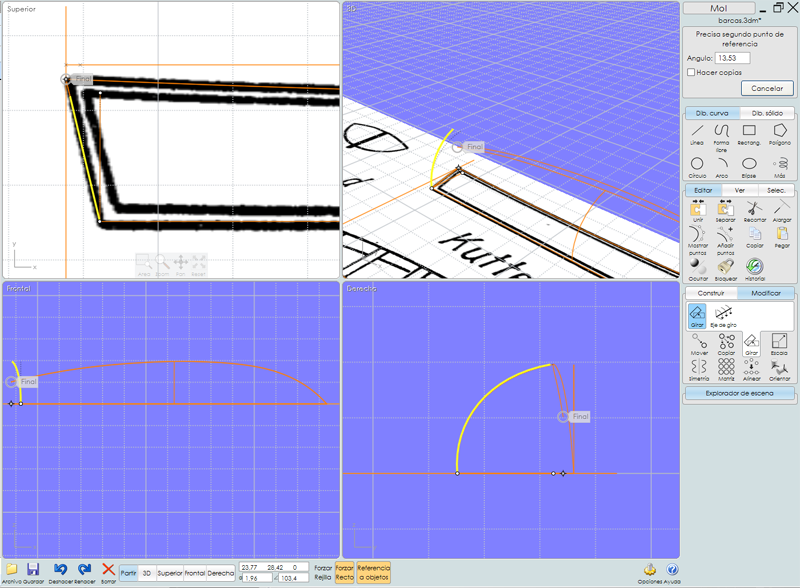Screen dimensions: 800x588
Task: Click the Bloquear lock icon
Action: click(725, 270)
